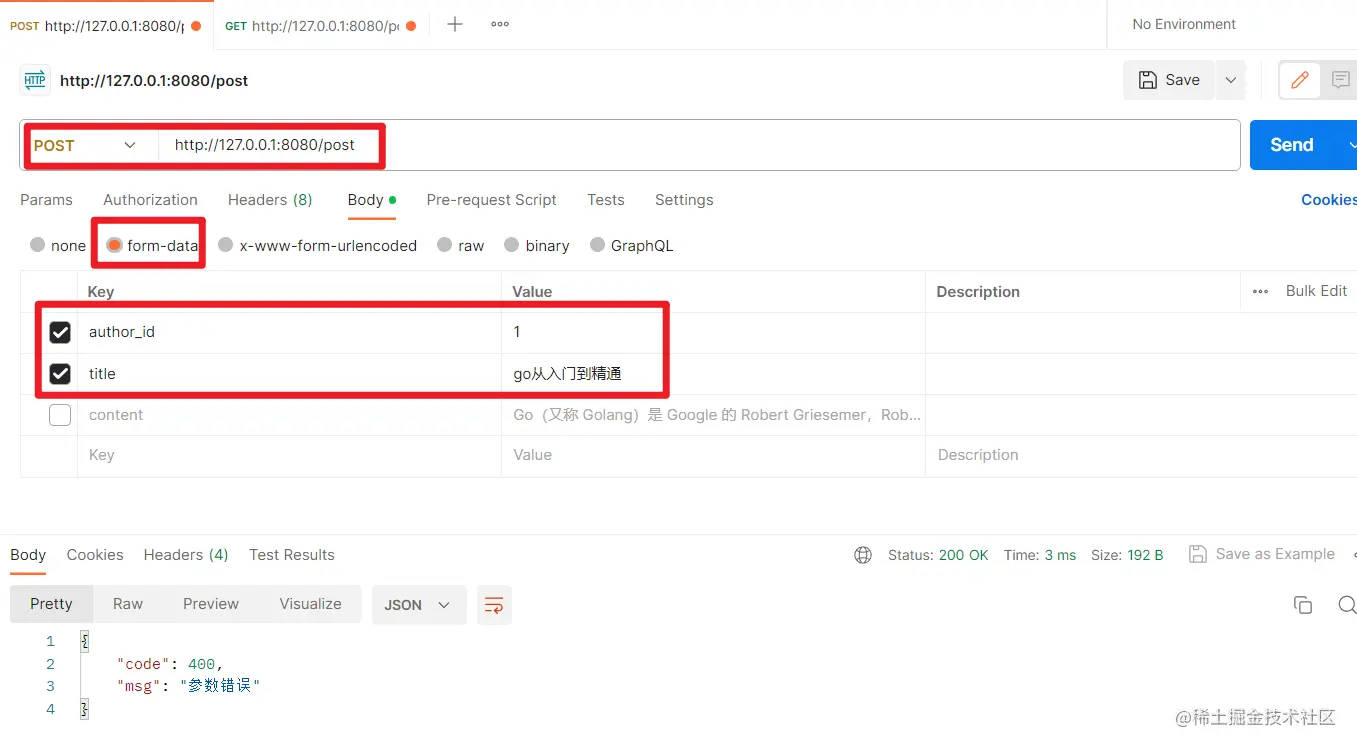Open the tab overflow three-dots menu
1357x749 pixels.
click(500, 24)
